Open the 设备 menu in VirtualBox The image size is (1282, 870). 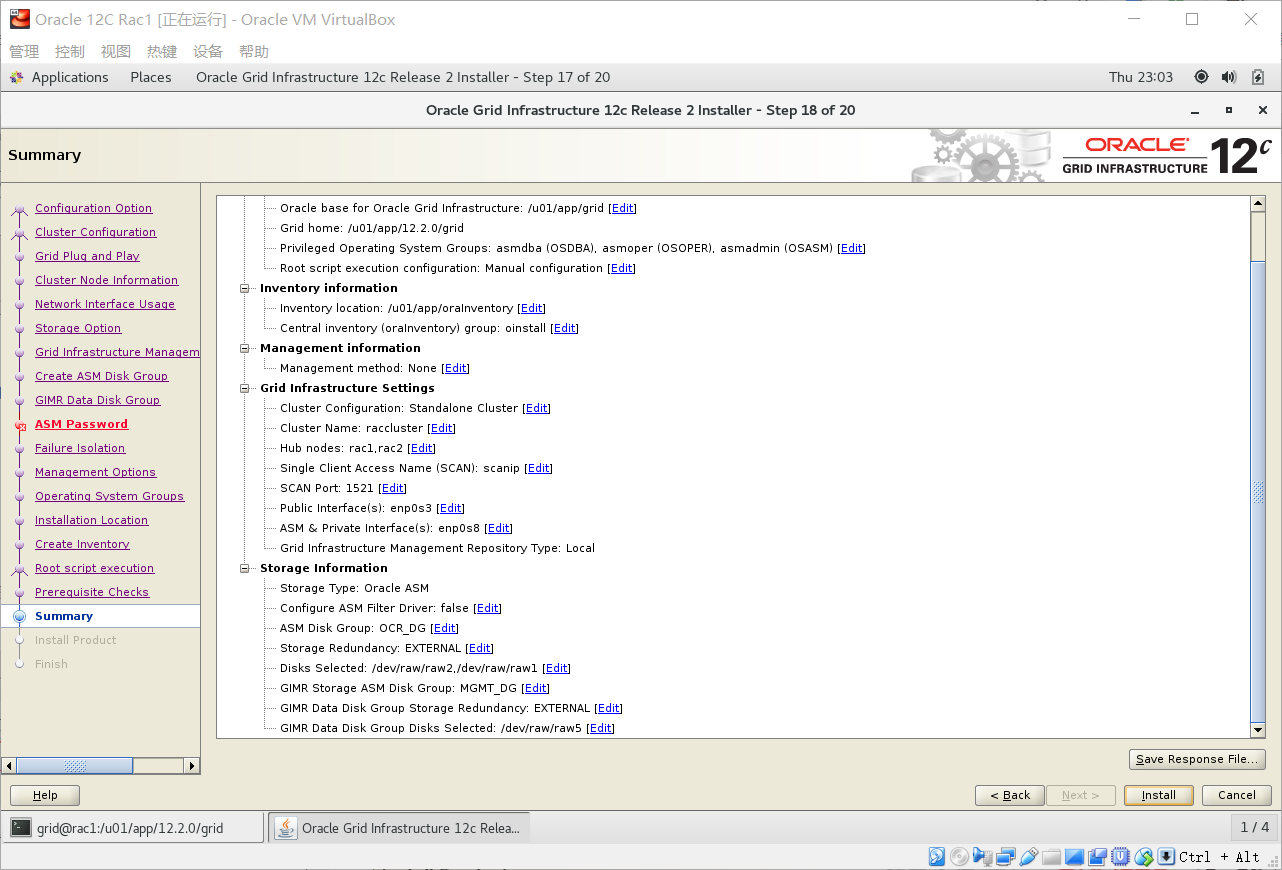208,51
